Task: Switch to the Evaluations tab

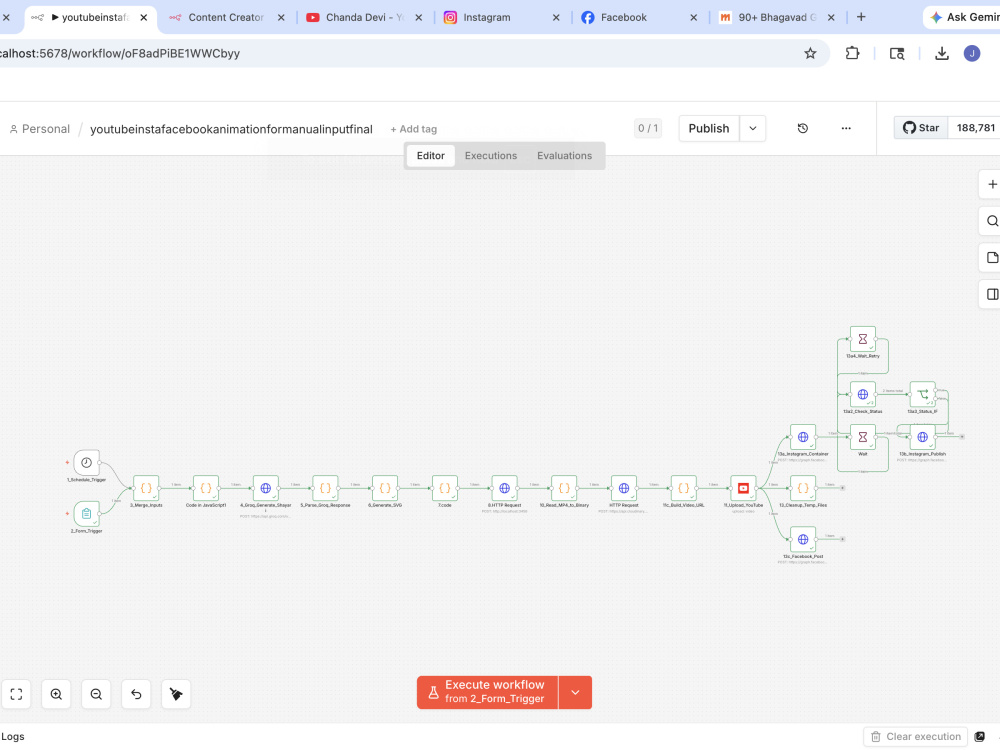Action: 564,156
